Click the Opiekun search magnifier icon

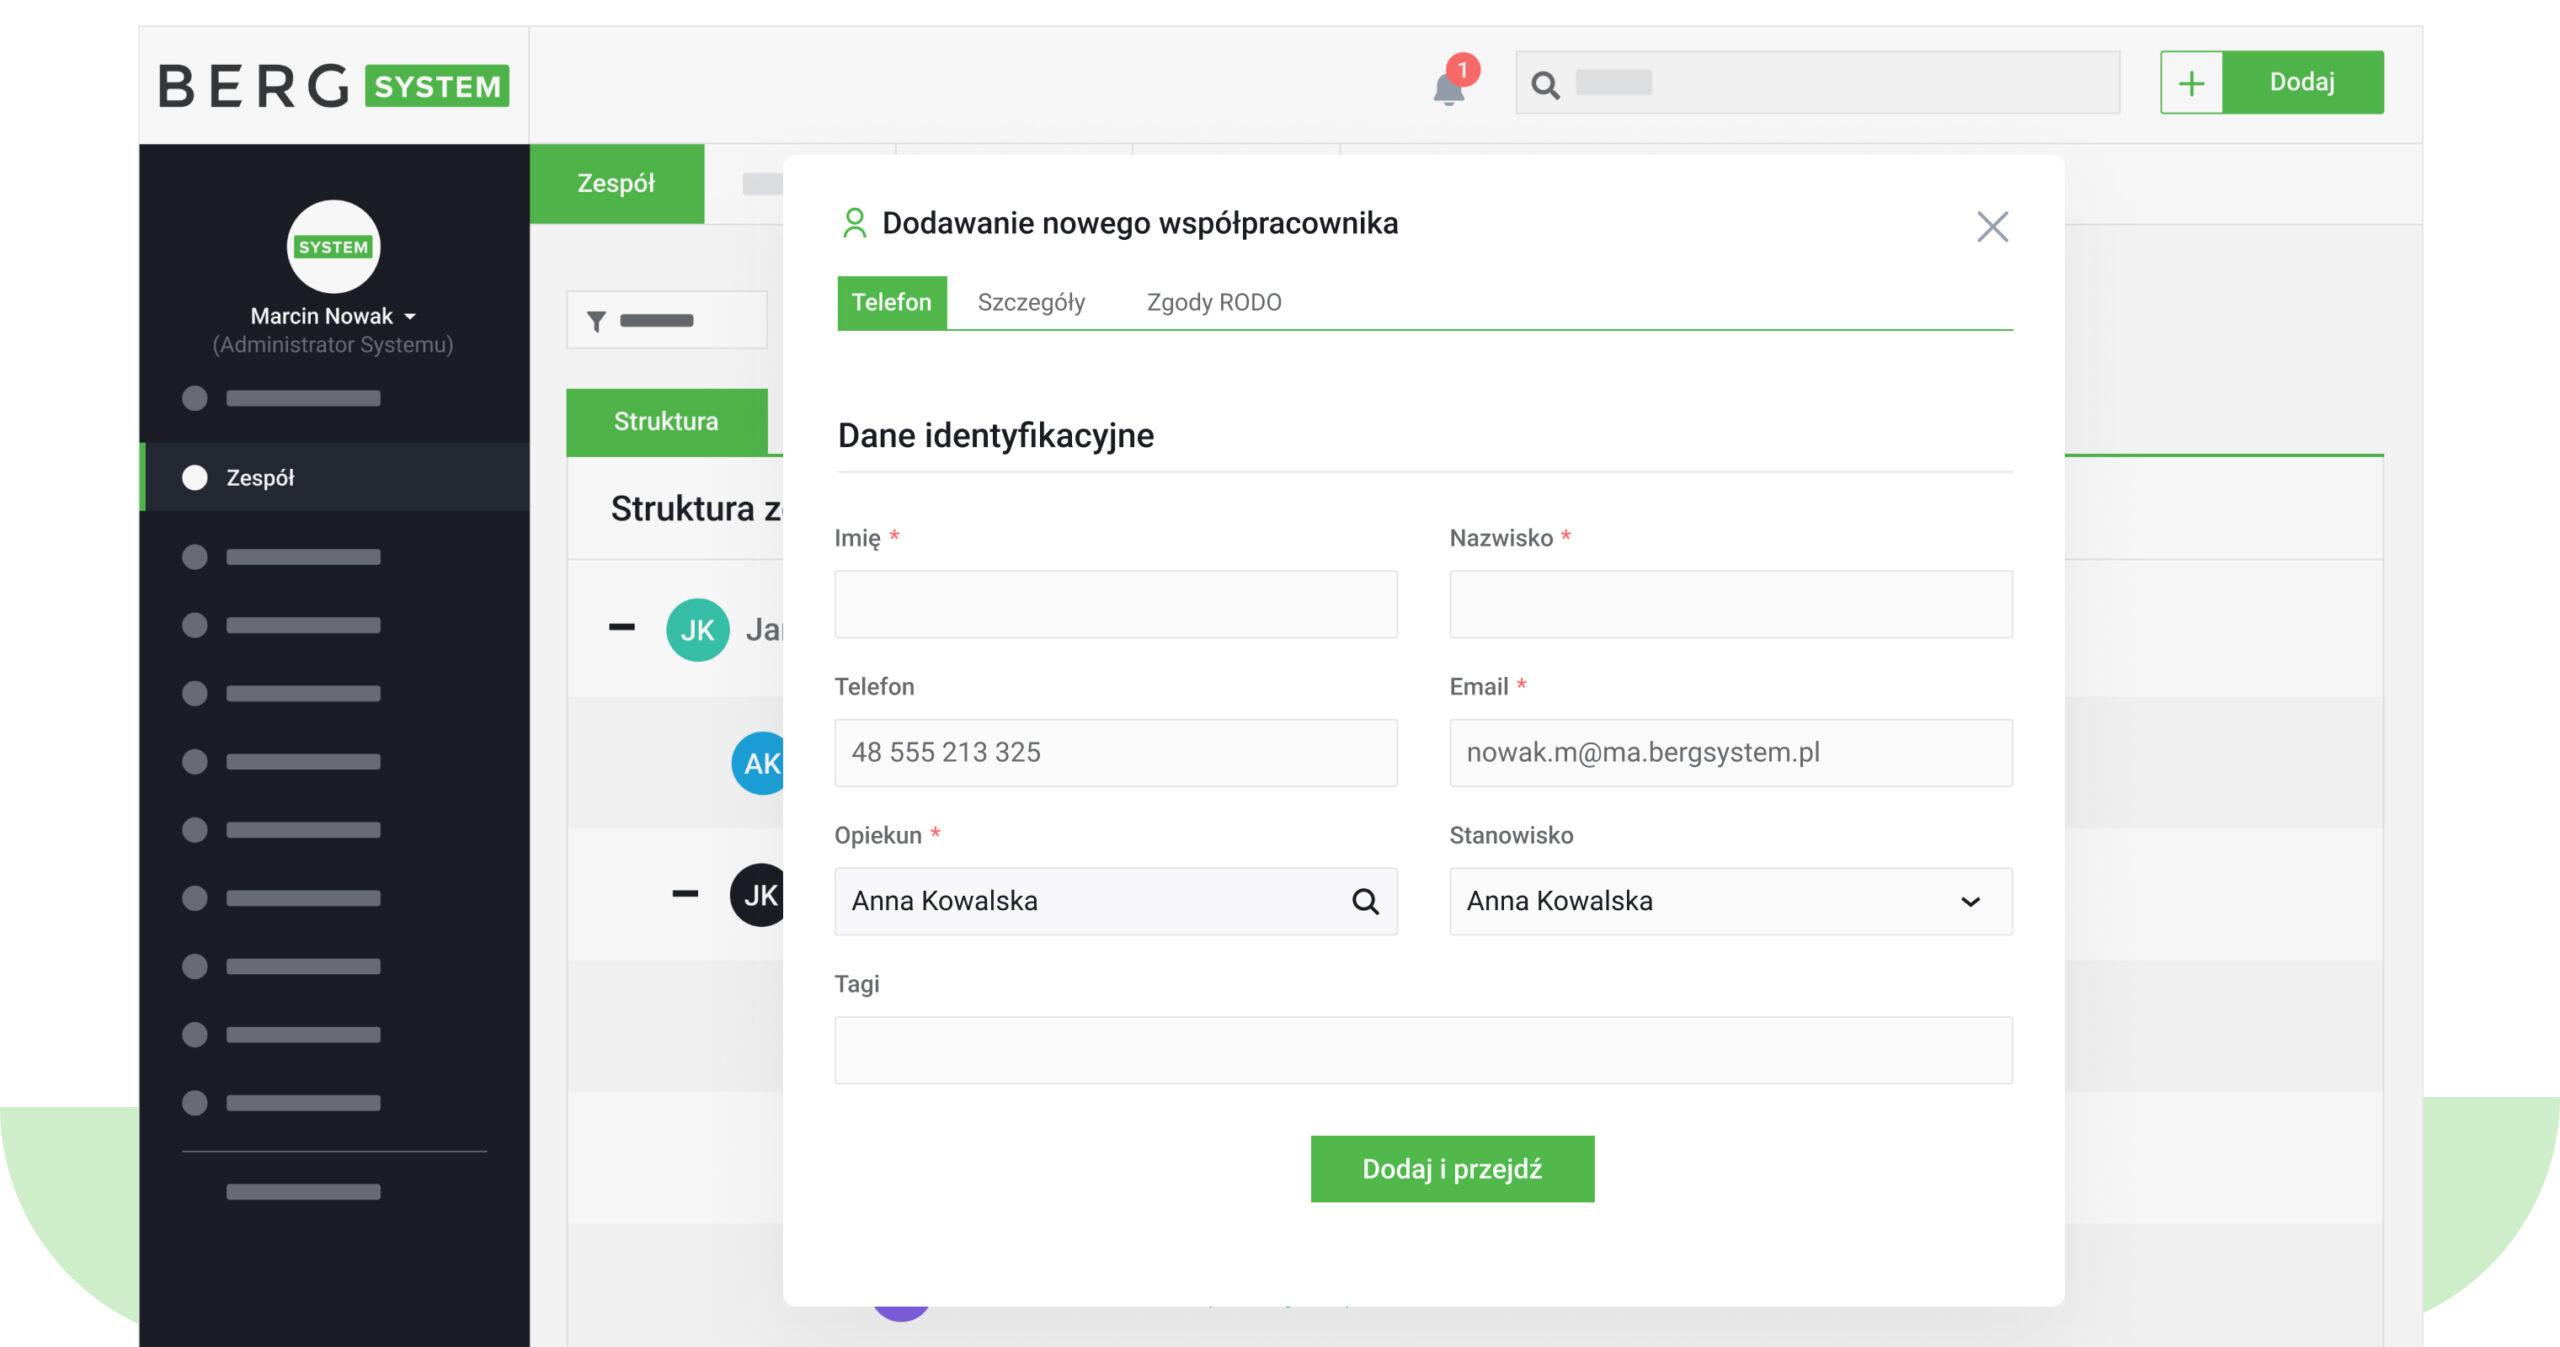(x=1365, y=901)
